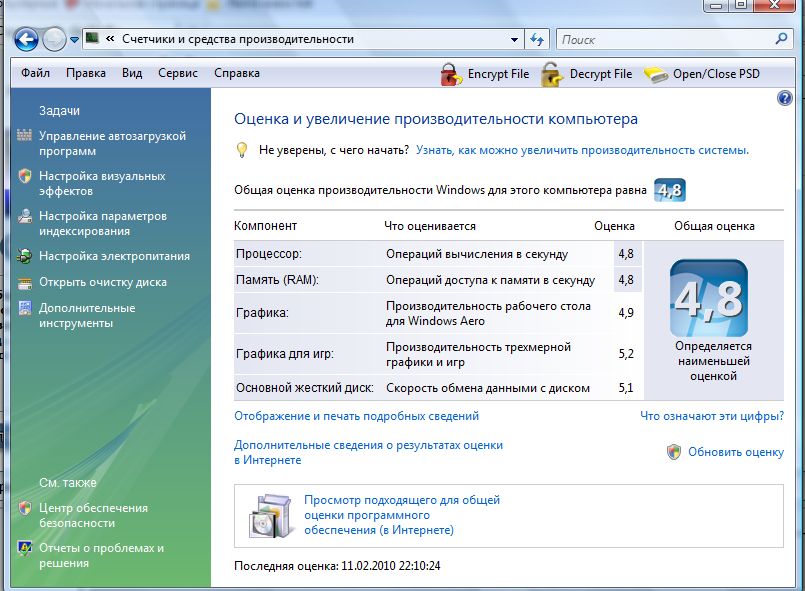Open Просмотр подходящего для общей оценки программного обеспечения
This screenshot has height=591, width=805.
click(x=402, y=515)
